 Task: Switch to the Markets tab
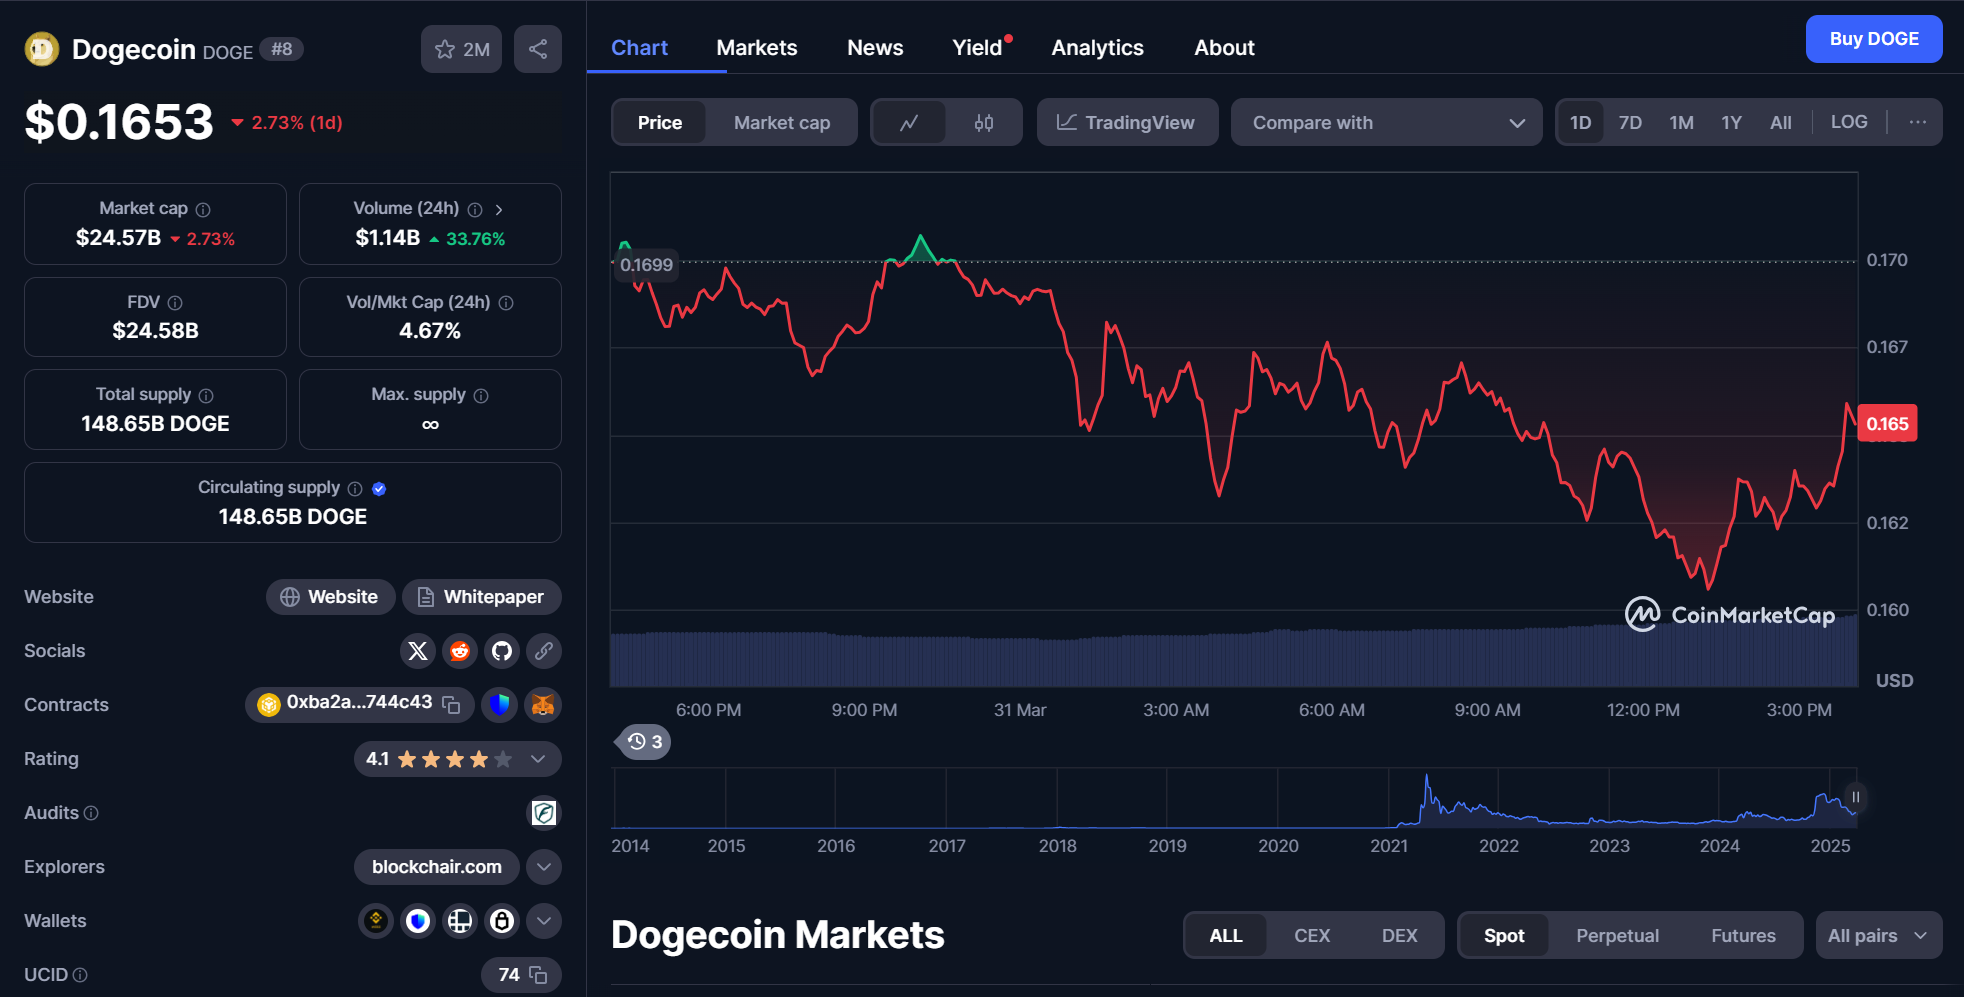pyautogui.click(x=756, y=47)
